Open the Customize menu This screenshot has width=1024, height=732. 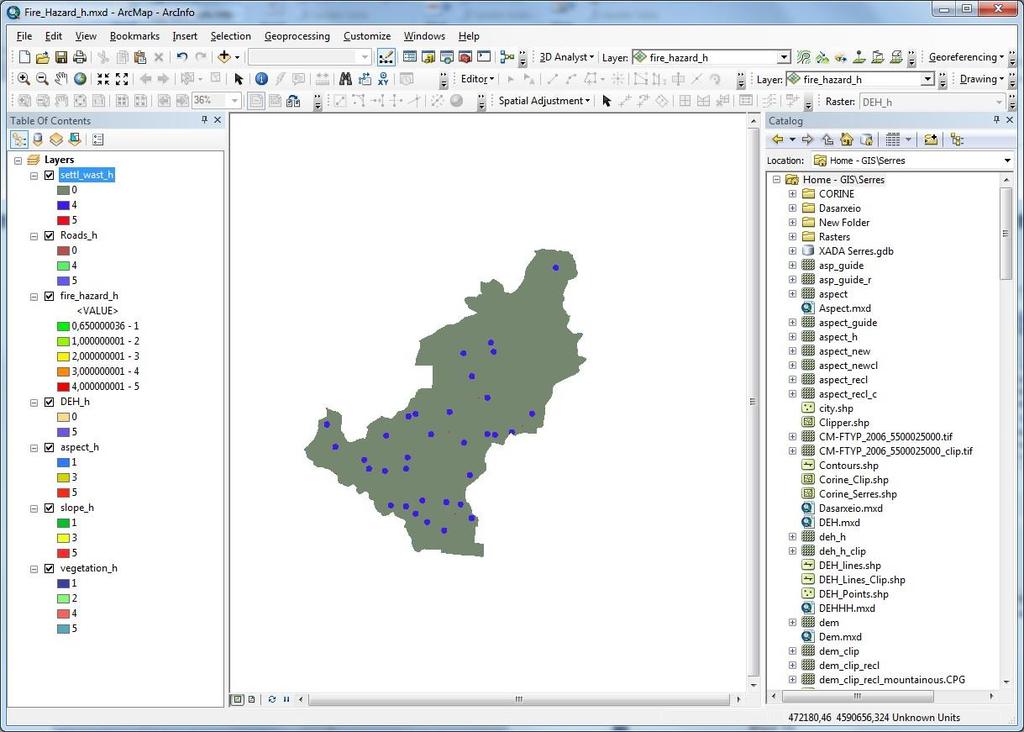pyautogui.click(x=367, y=36)
